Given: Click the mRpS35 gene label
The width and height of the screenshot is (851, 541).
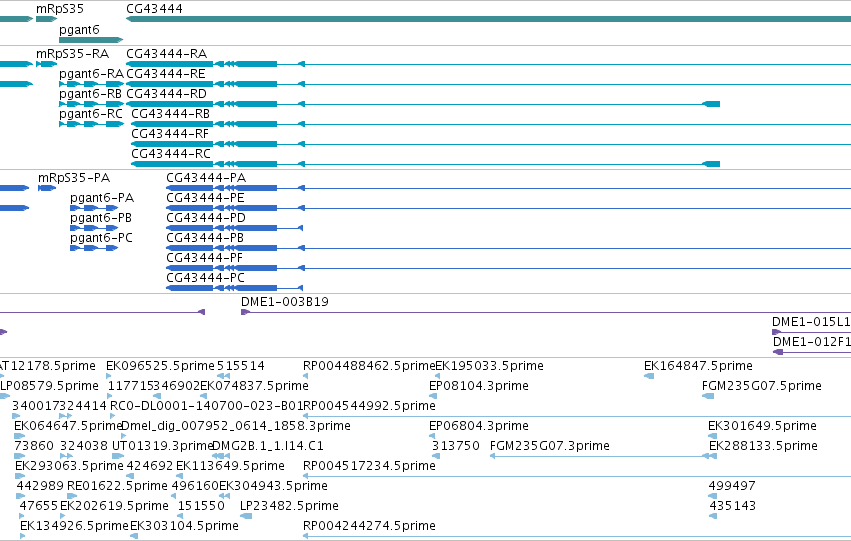Looking at the screenshot, I should coord(60,9).
